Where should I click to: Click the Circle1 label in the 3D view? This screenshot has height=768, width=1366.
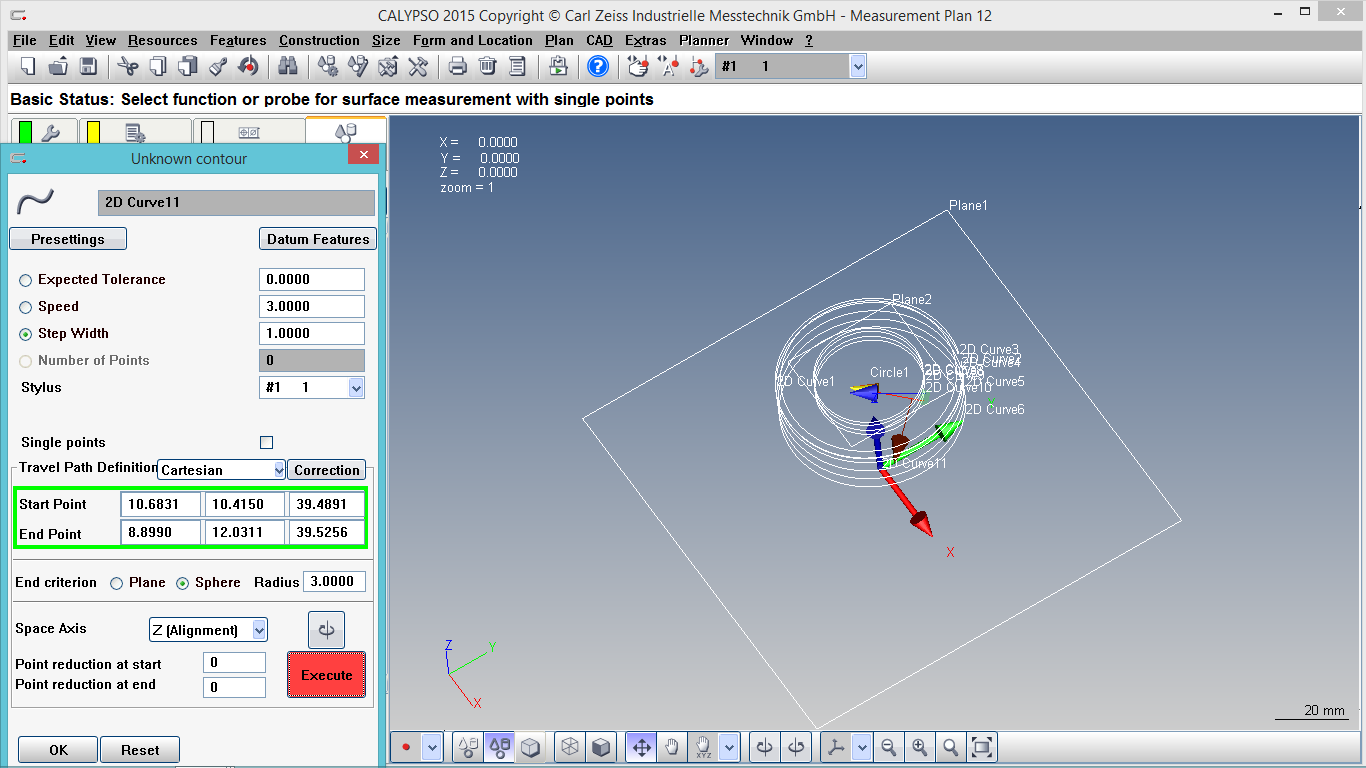click(890, 373)
